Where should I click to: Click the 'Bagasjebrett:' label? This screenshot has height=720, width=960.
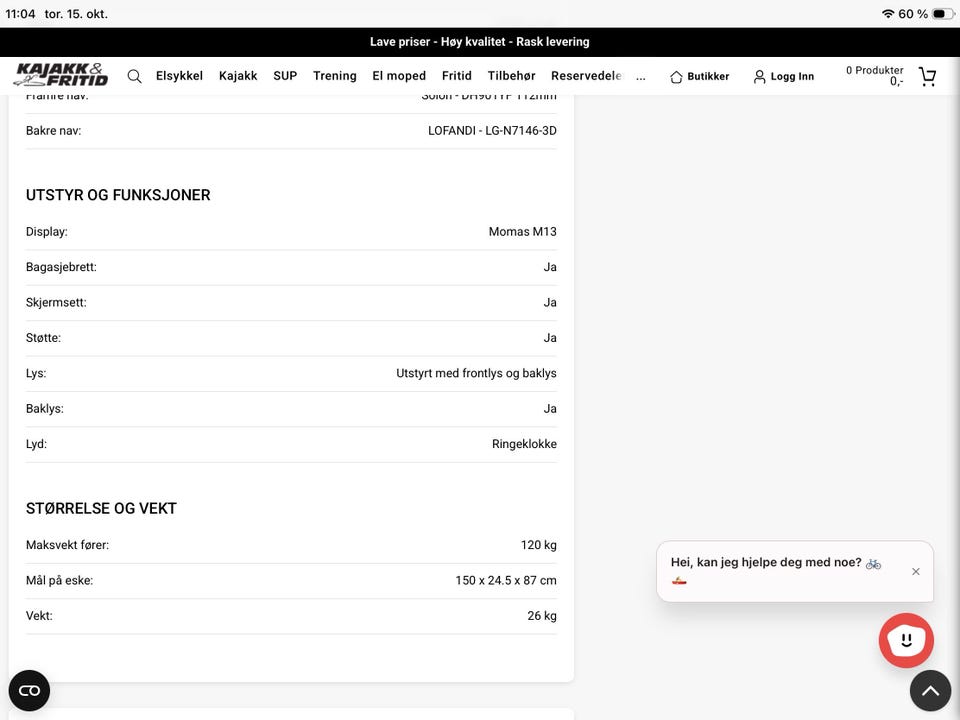coord(61,267)
